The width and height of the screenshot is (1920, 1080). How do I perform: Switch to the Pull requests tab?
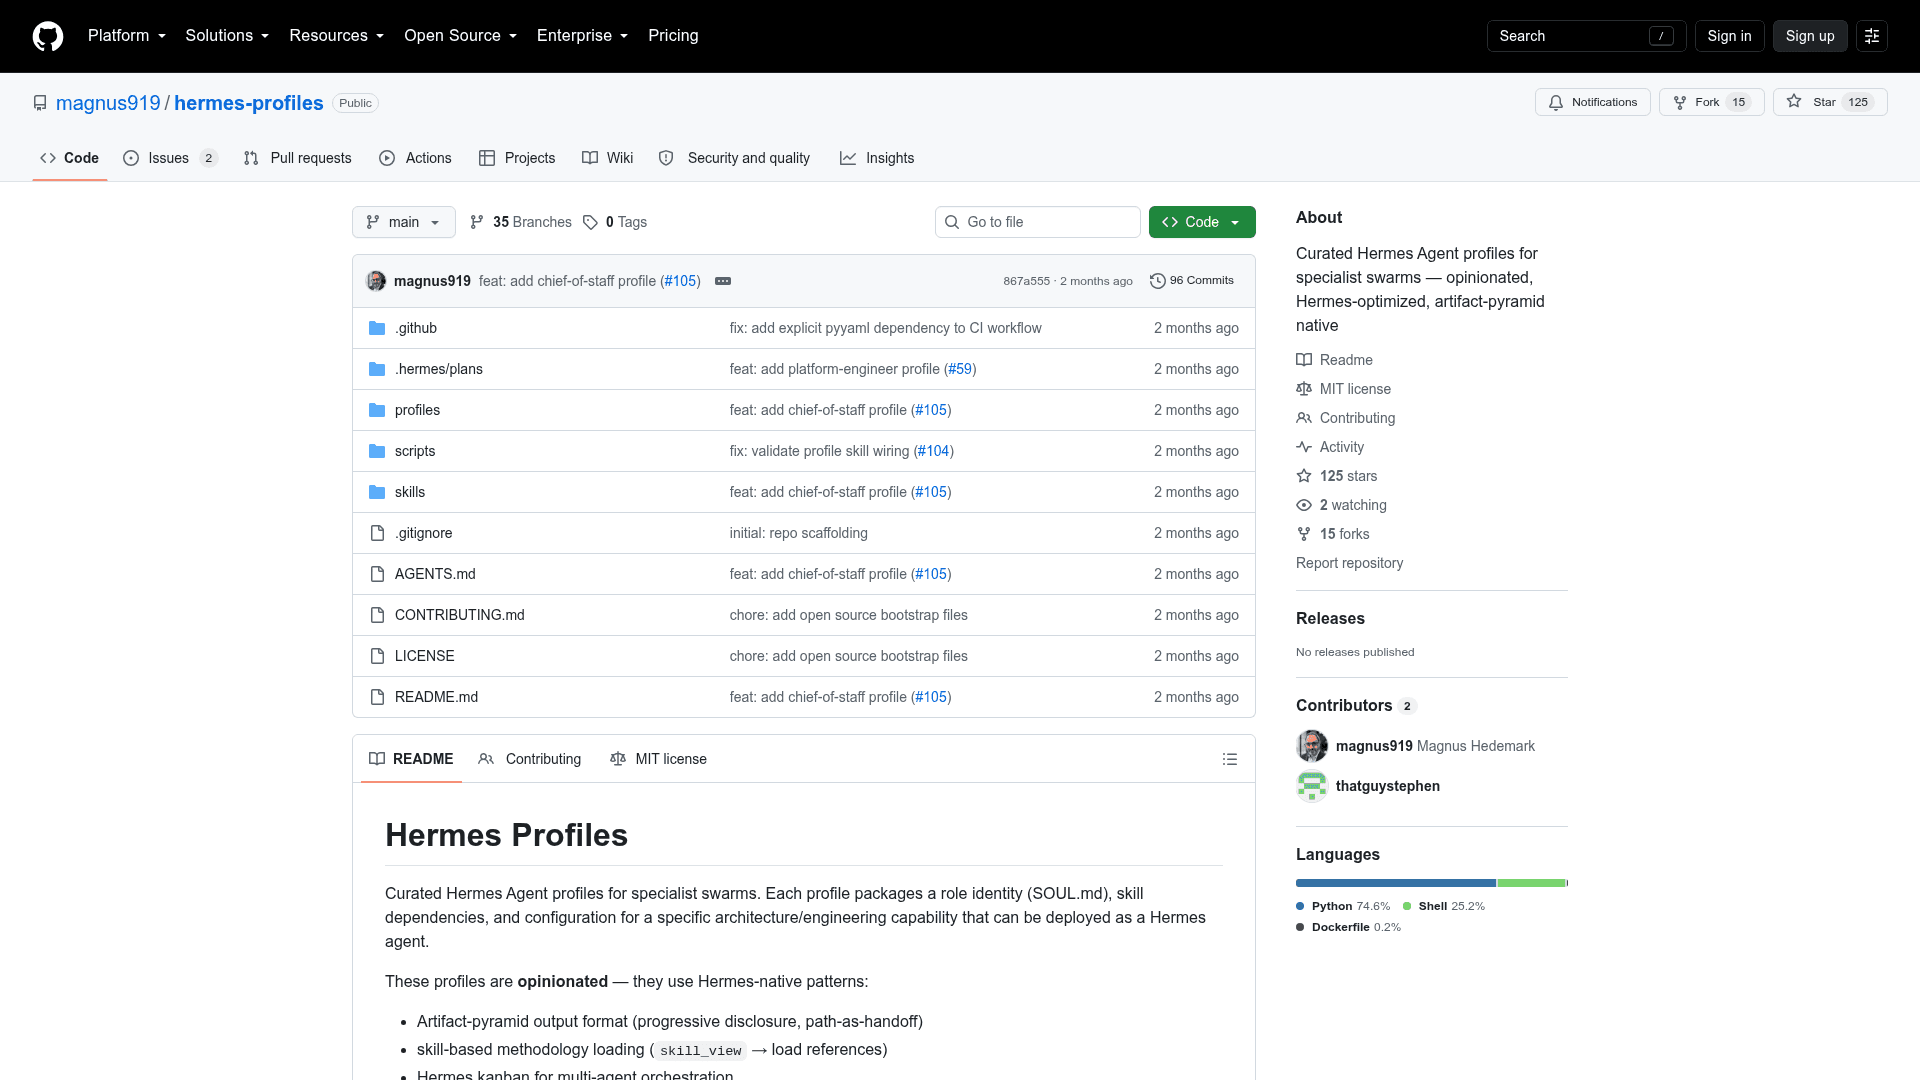click(x=298, y=158)
